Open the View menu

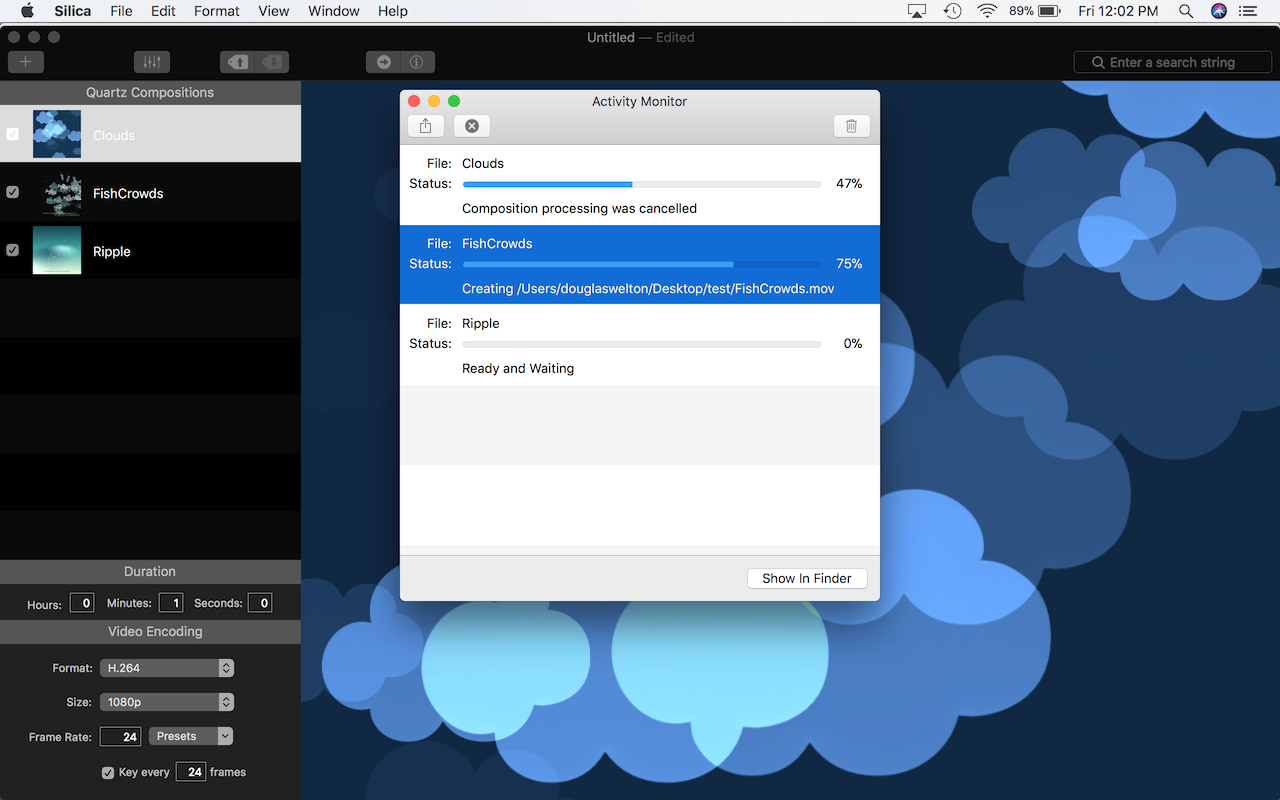tap(274, 11)
